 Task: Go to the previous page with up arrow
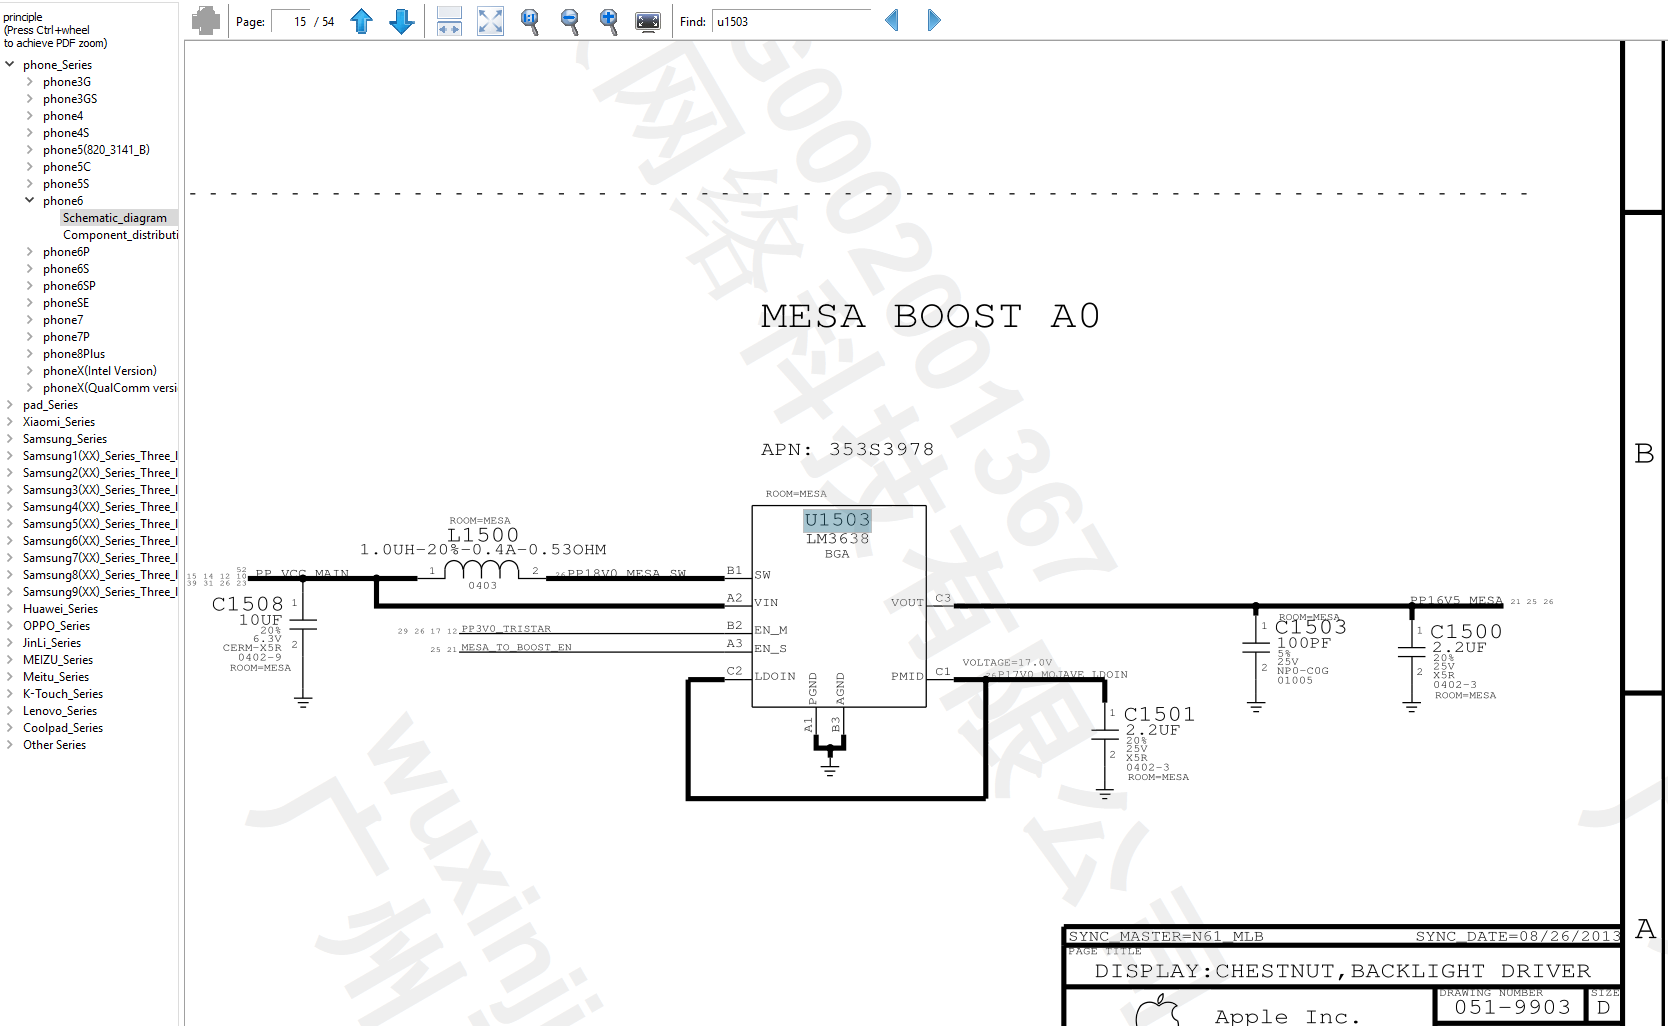362,21
